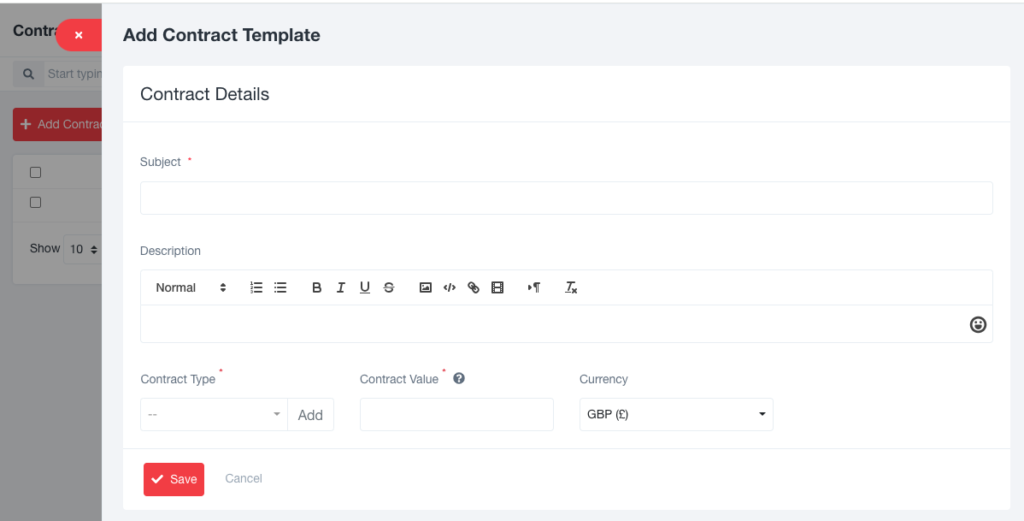Open the Normal heading style dropdown

[191, 287]
